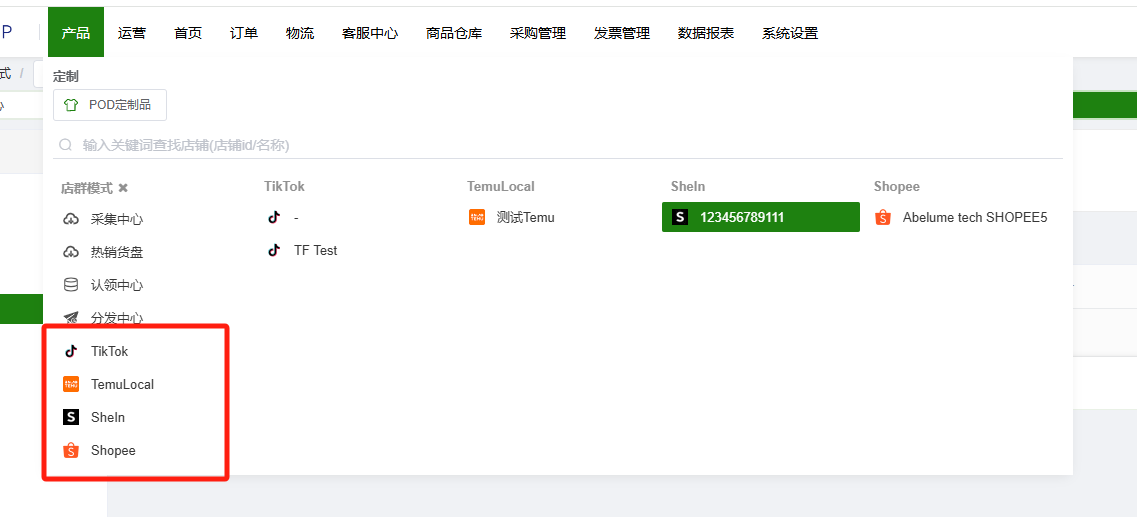Click SheIn icon beside 123456789111

[x=679, y=217]
